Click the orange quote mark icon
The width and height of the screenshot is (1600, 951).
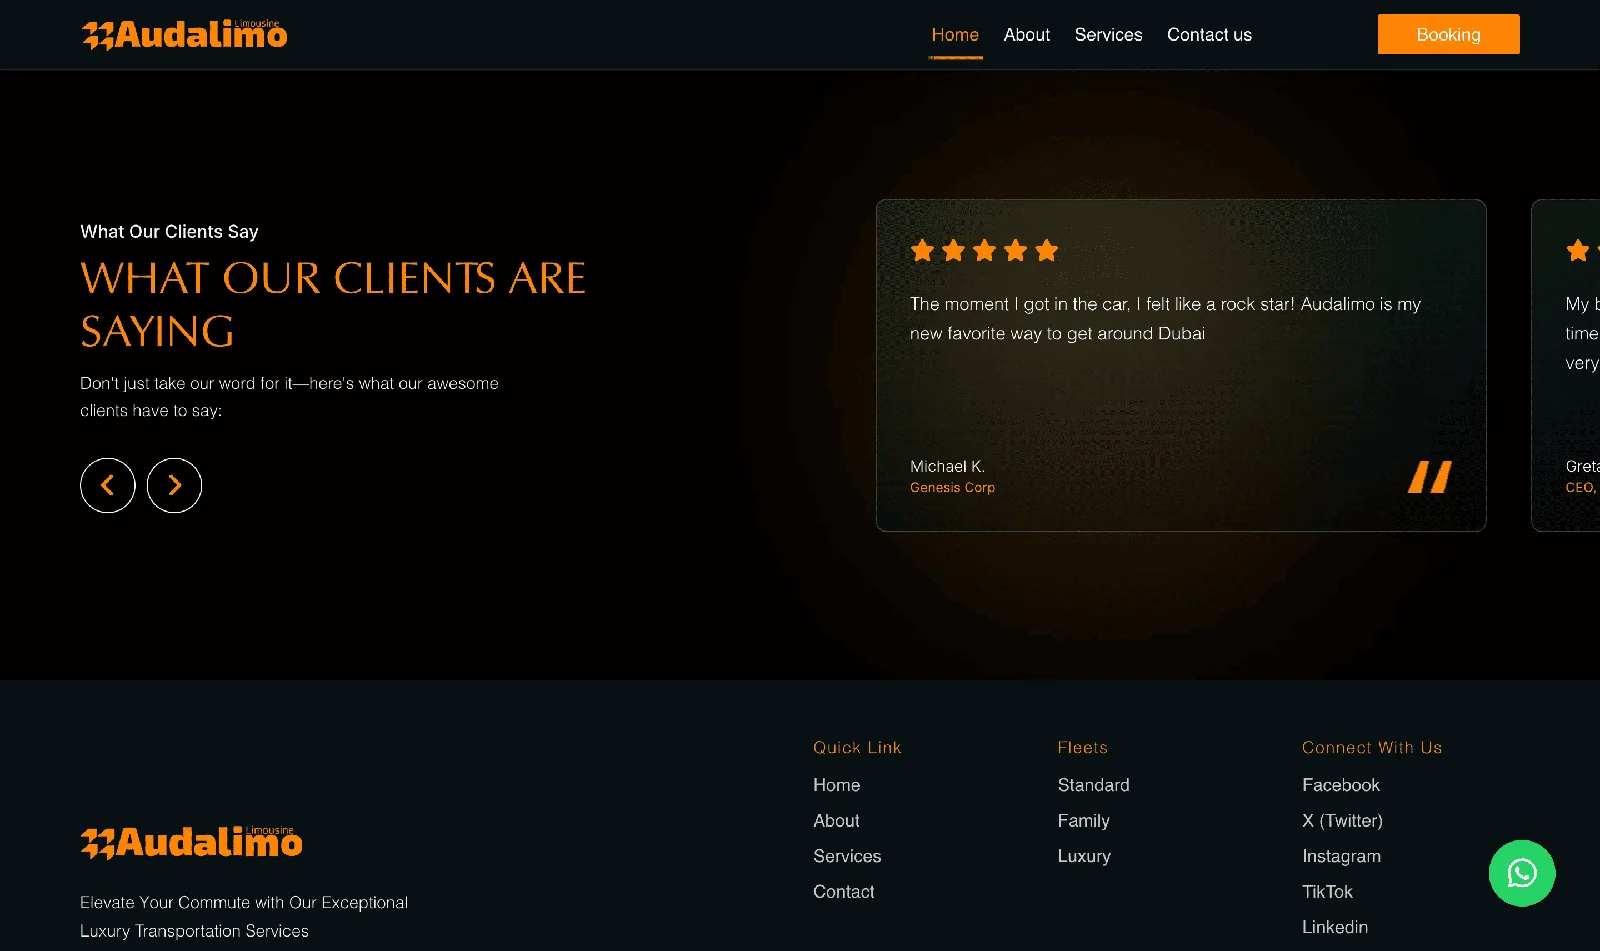click(x=1429, y=477)
